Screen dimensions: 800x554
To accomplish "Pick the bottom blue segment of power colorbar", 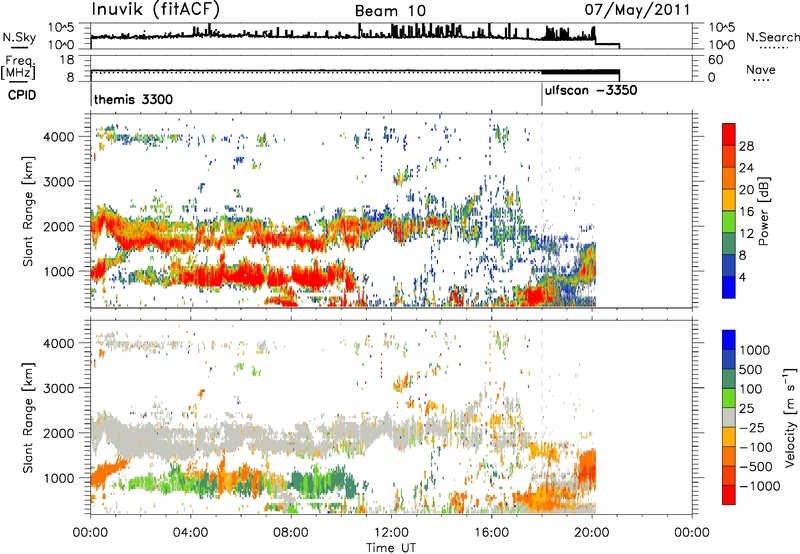I will (729, 287).
